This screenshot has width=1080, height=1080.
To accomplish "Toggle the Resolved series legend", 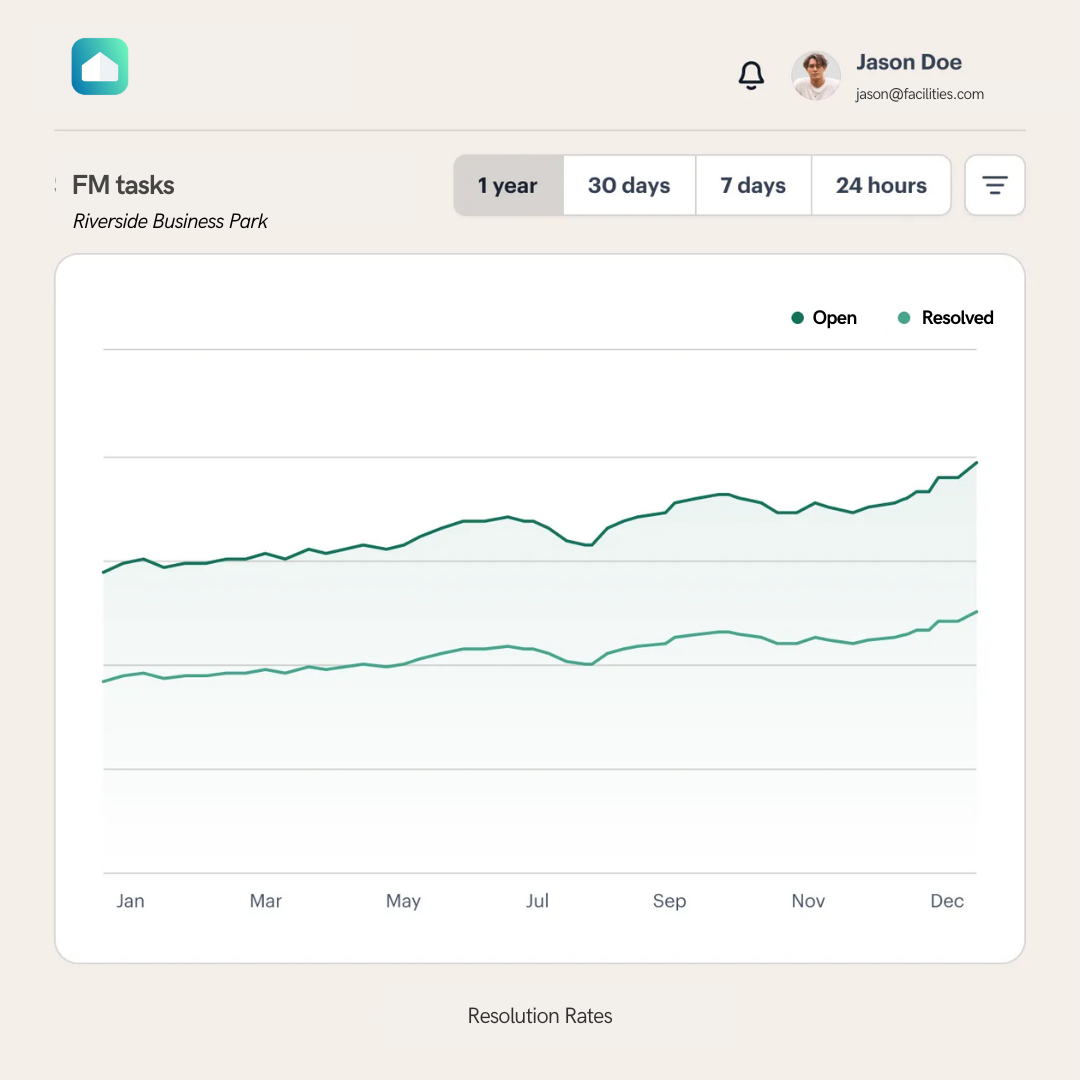I will 957,318.
